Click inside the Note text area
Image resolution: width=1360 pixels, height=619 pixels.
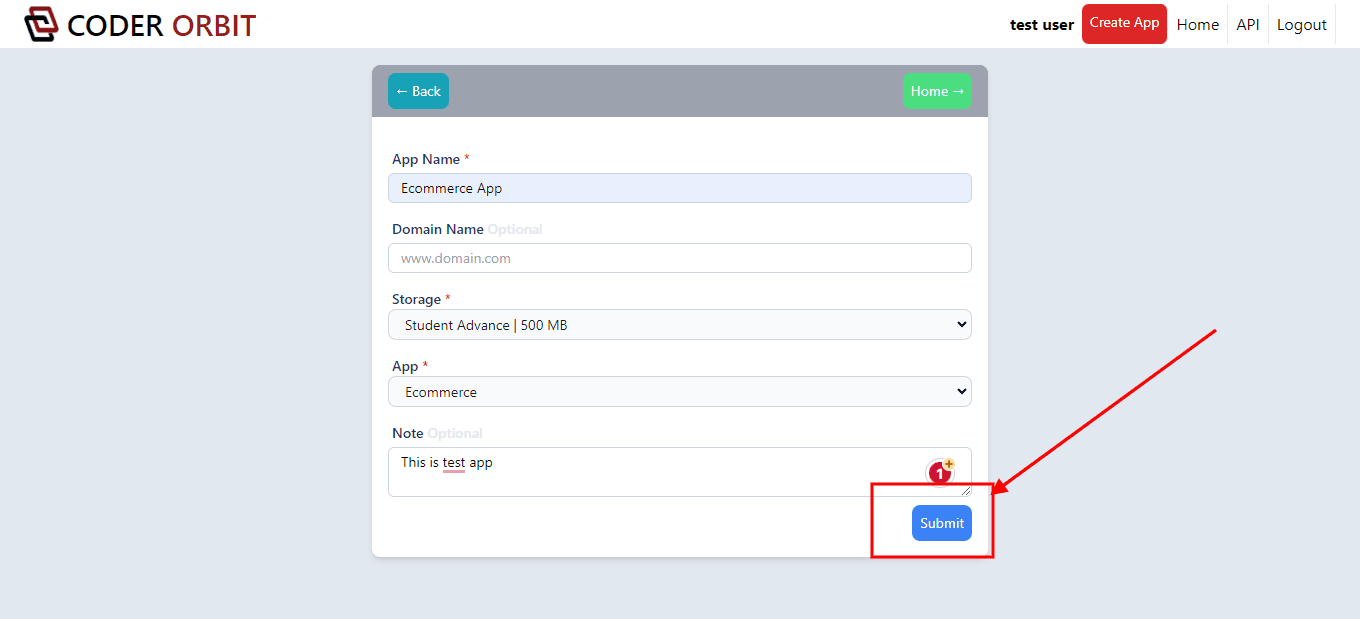pyautogui.click(x=650, y=472)
